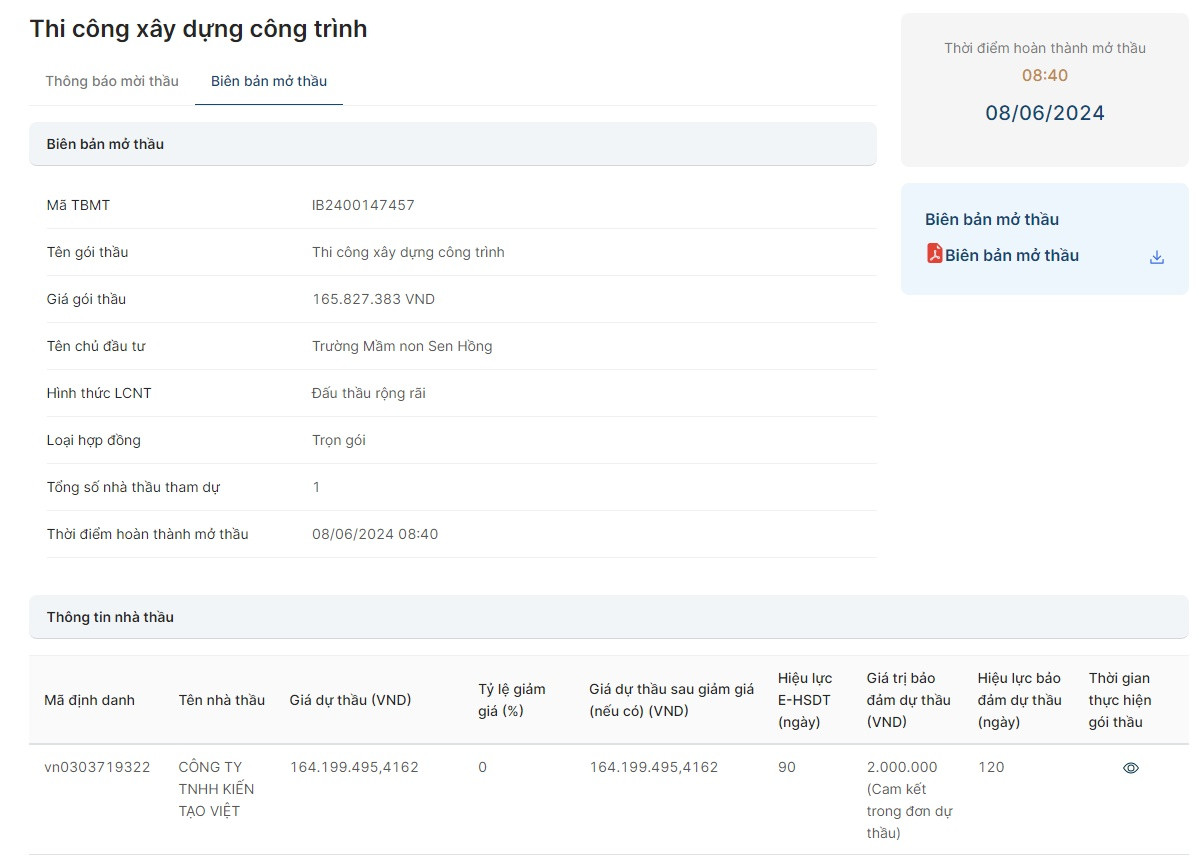Click the Tên nhà thầu column header

221,700
